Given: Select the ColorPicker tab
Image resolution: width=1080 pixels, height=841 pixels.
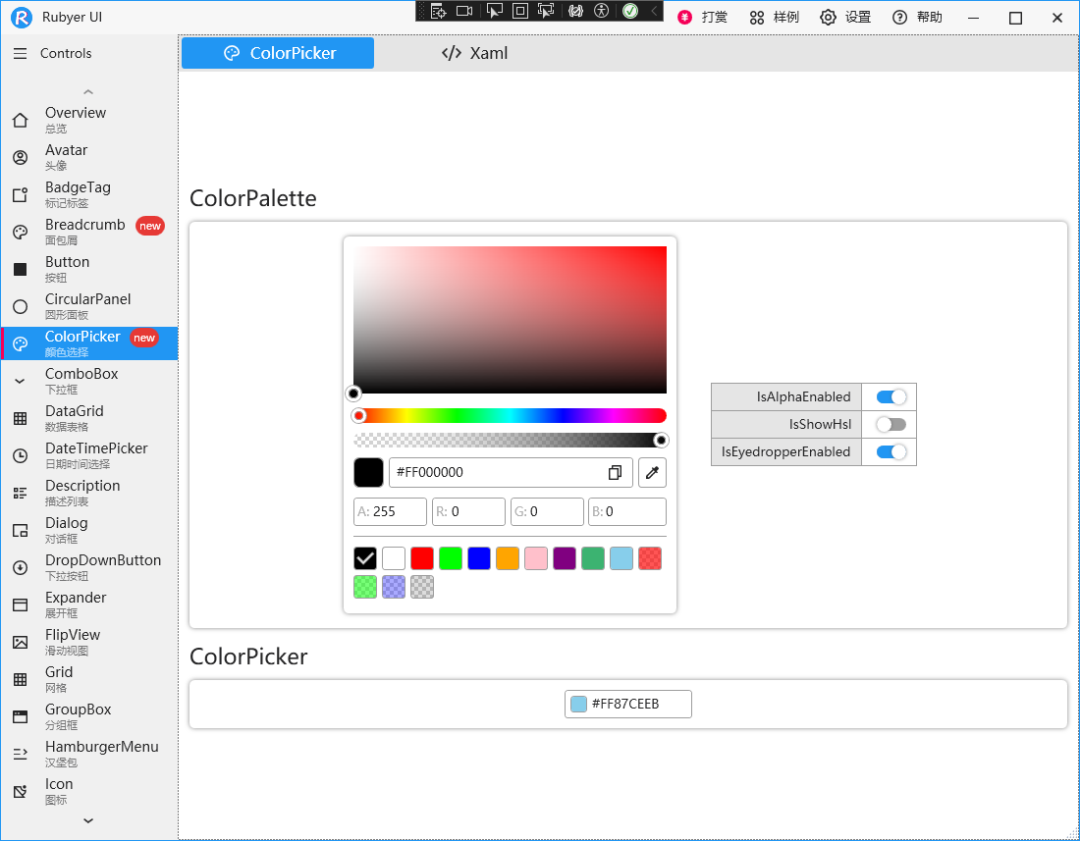Looking at the screenshot, I should coord(277,53).
